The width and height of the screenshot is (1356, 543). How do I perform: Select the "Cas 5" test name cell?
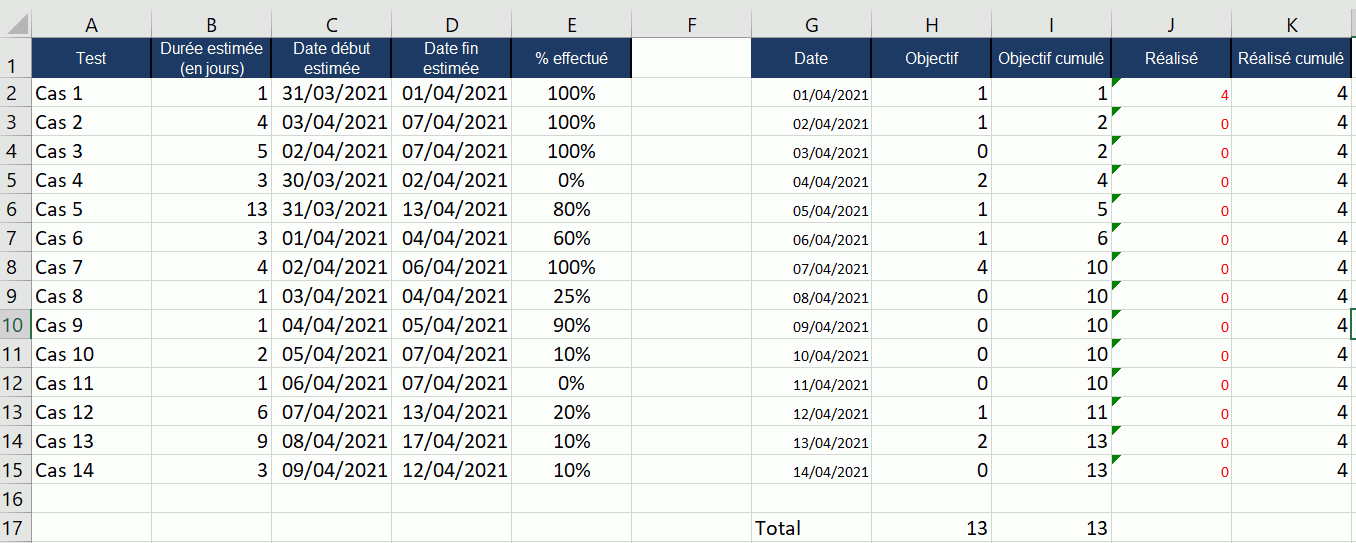pos(91,210)
